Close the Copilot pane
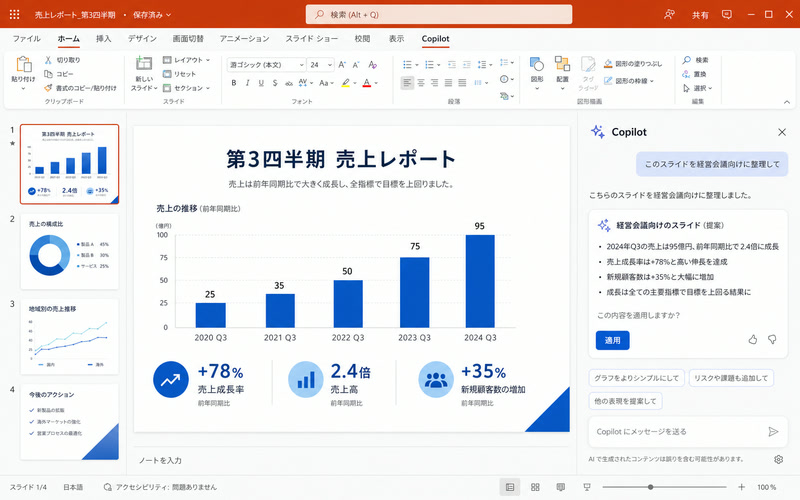800x500 pixels. click(782, 132)
